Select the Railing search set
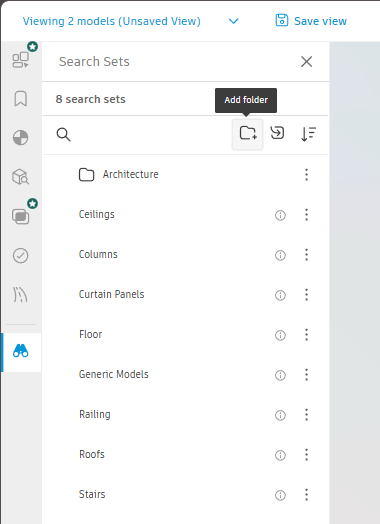The image size is (380, 524). 95,414
